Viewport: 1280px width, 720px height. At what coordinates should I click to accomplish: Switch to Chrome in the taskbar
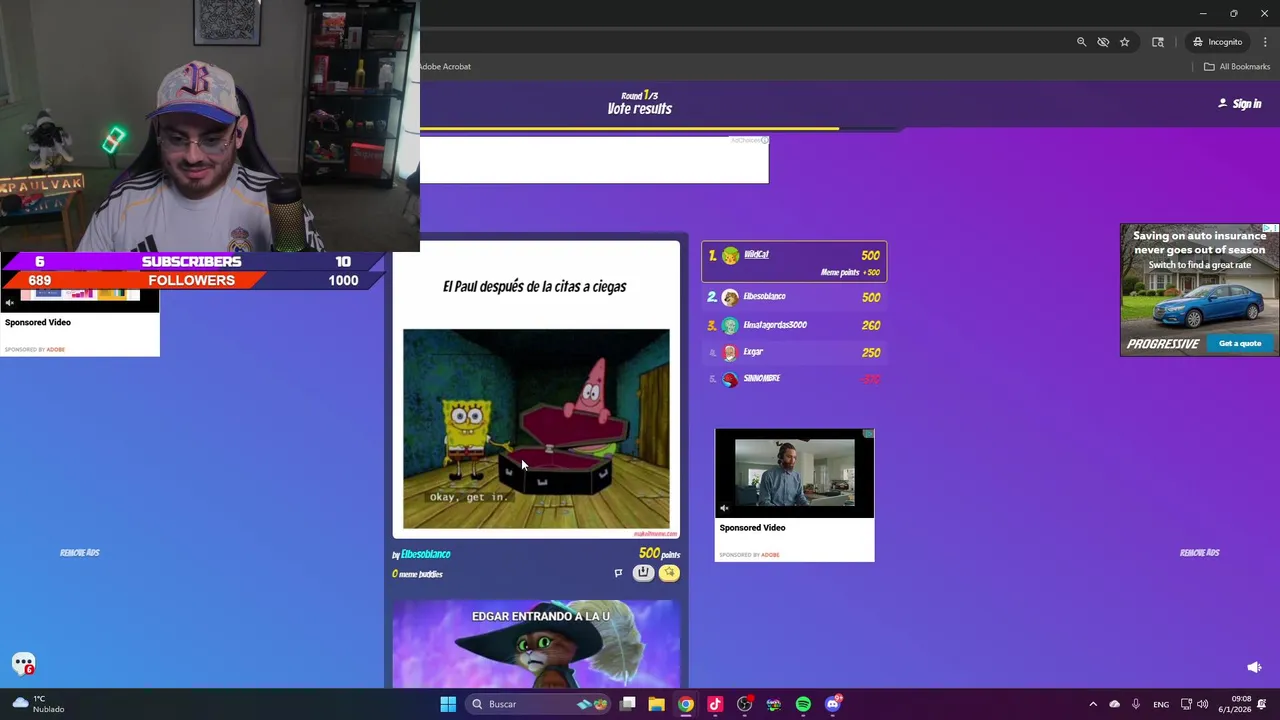click(x=686, y=704)
